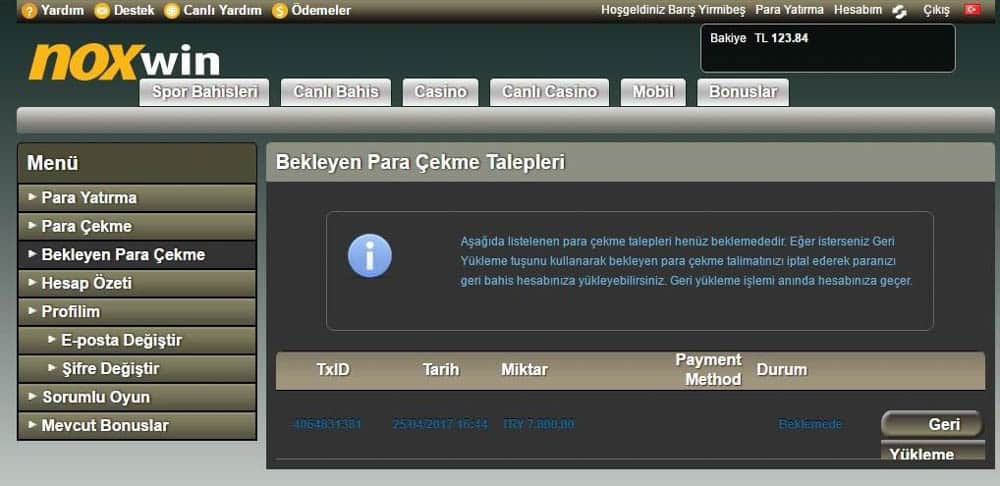The image size is (1000, 486).
Task: Open Hesabım in the top bar
Action: [858, 10]
